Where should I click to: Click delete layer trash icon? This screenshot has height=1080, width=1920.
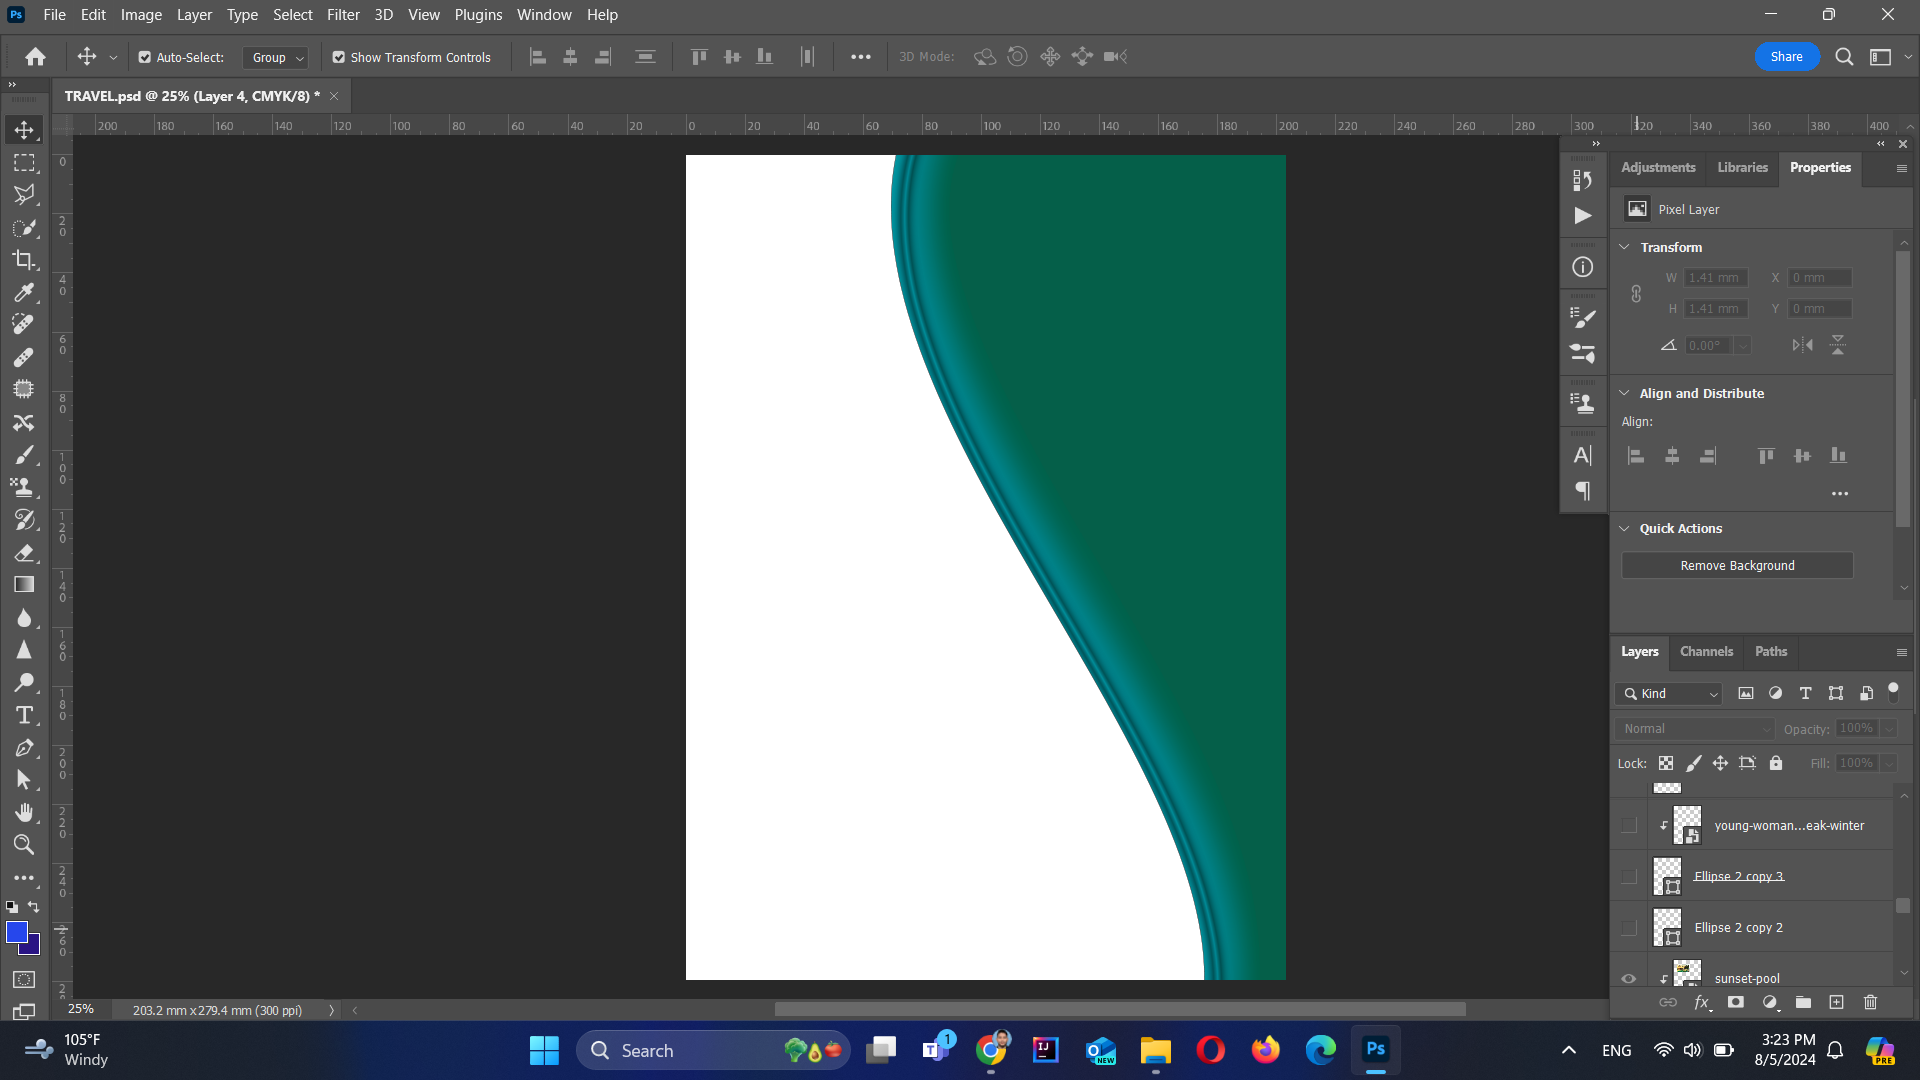pos(1870,1002)
